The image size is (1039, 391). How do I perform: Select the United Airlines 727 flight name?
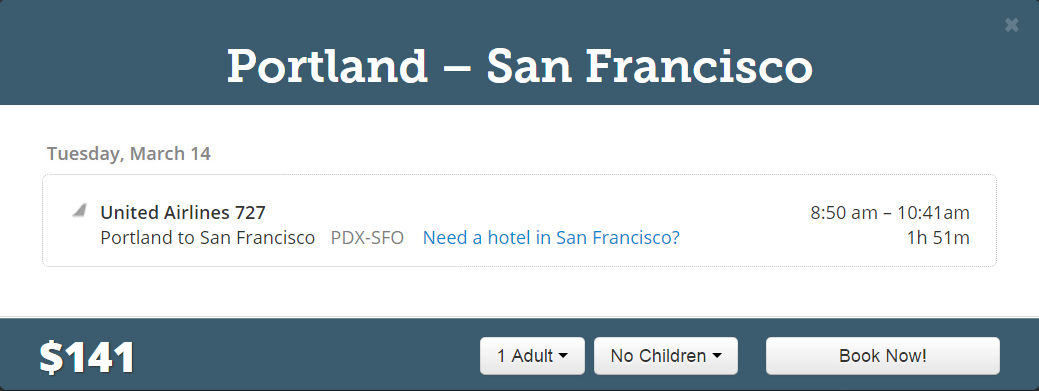coord(183,213)
